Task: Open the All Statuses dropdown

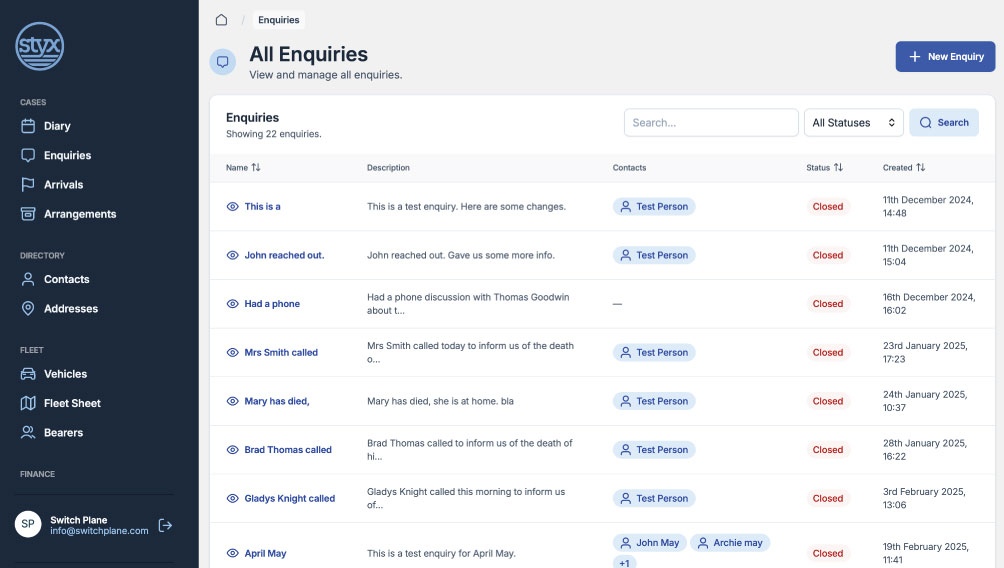Action: (x=853, y=123)
